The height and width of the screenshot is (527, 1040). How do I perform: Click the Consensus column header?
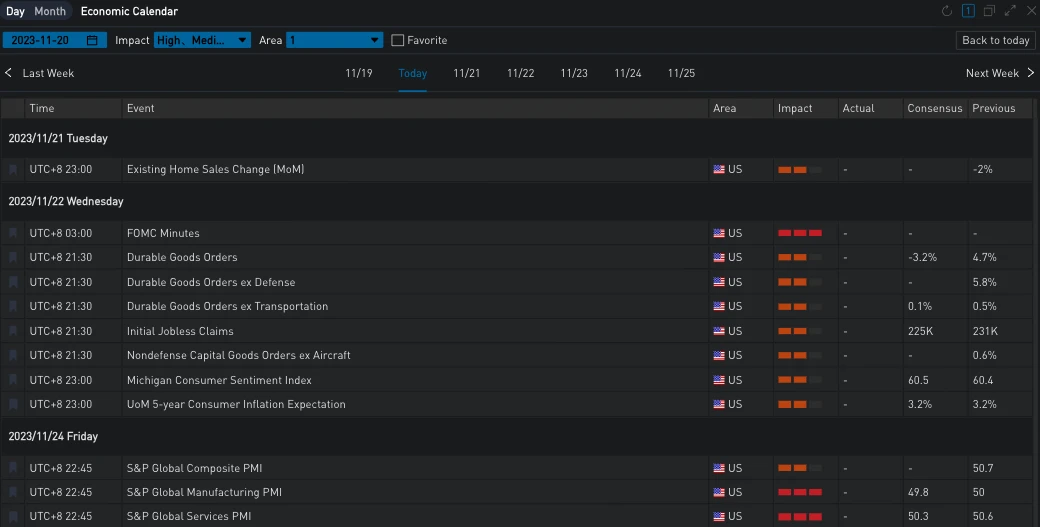934,108
